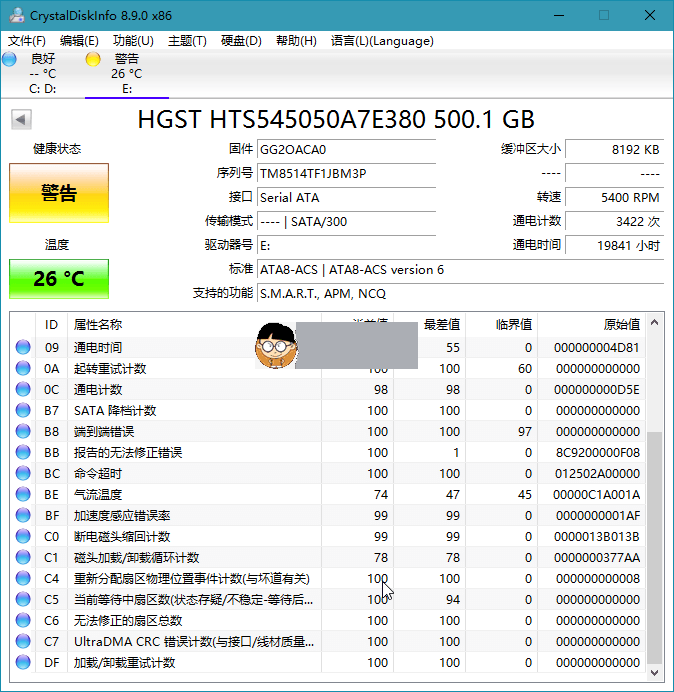Click the 临界值 column header
Viewport: 674px width, 692px height.
(x=501, y=325)
